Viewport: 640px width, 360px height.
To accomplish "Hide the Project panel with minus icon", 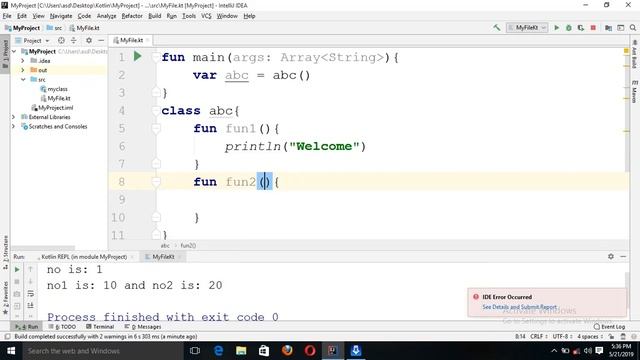I will (x=101, y=40).
